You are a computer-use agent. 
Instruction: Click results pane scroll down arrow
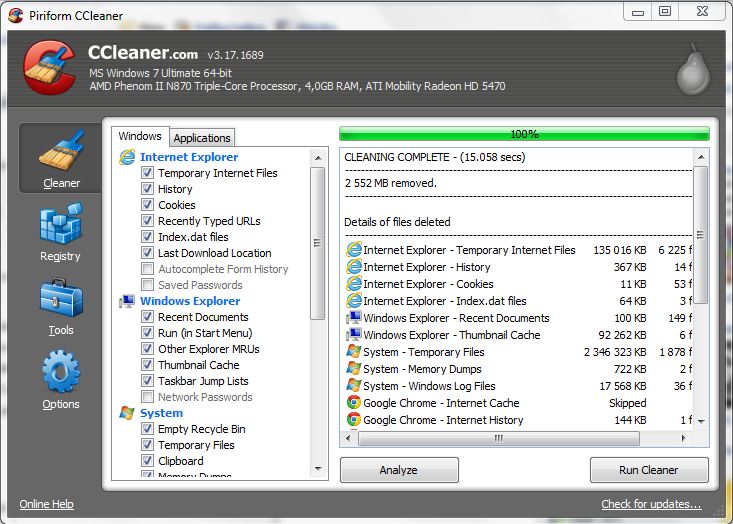701,421
